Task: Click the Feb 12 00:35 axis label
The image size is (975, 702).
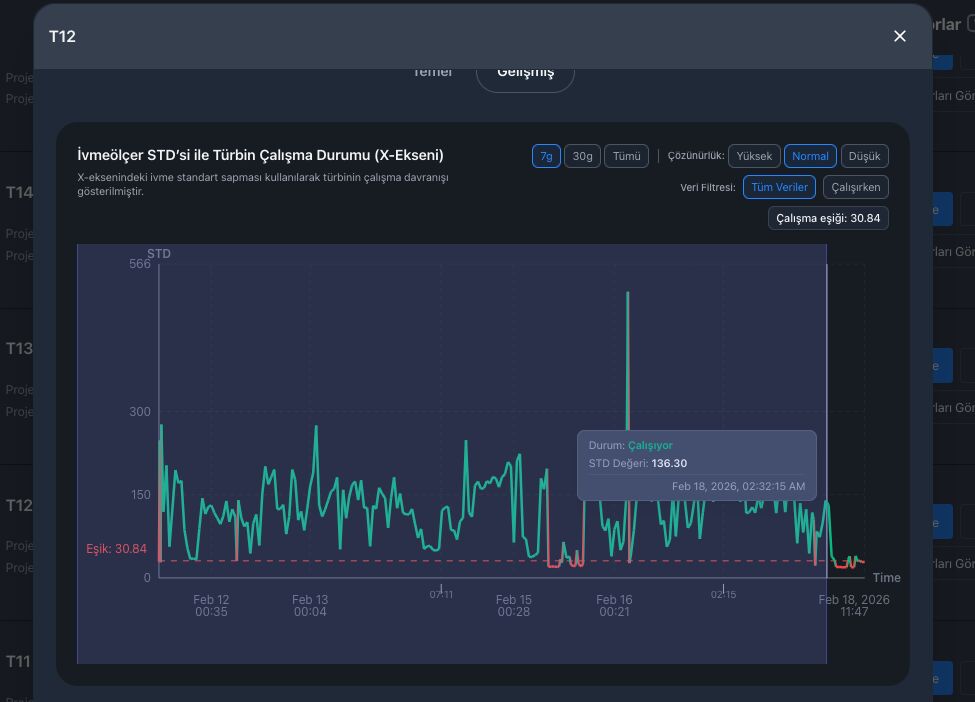Action: coord(211,606)
